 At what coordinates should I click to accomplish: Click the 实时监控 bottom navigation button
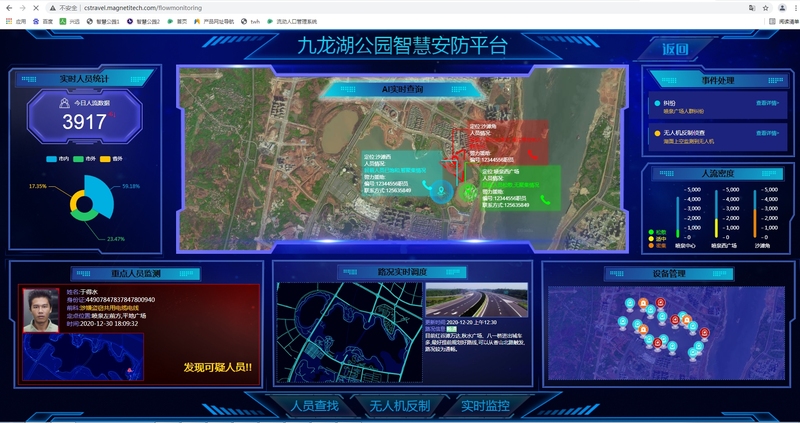(485, 406)
